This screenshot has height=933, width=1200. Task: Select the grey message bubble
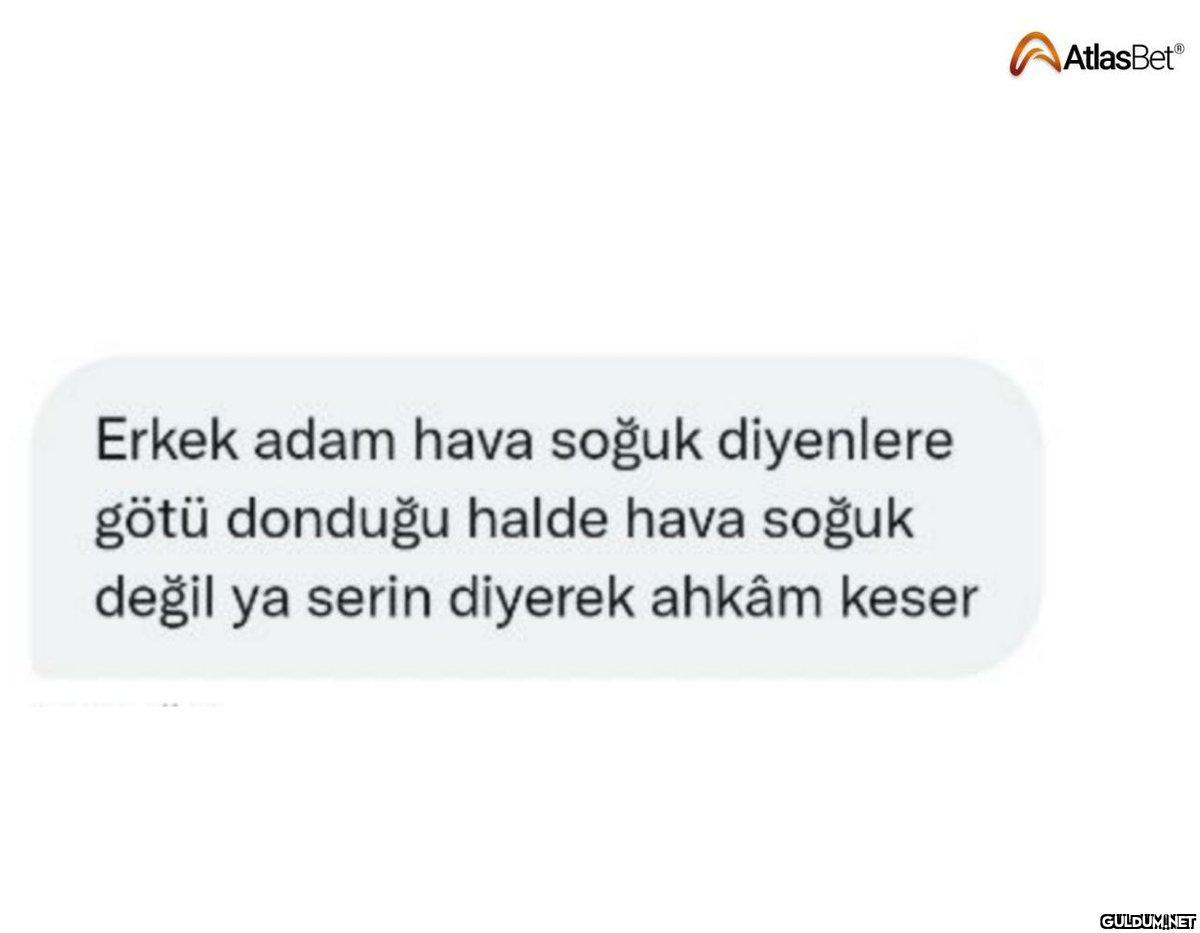530,520
